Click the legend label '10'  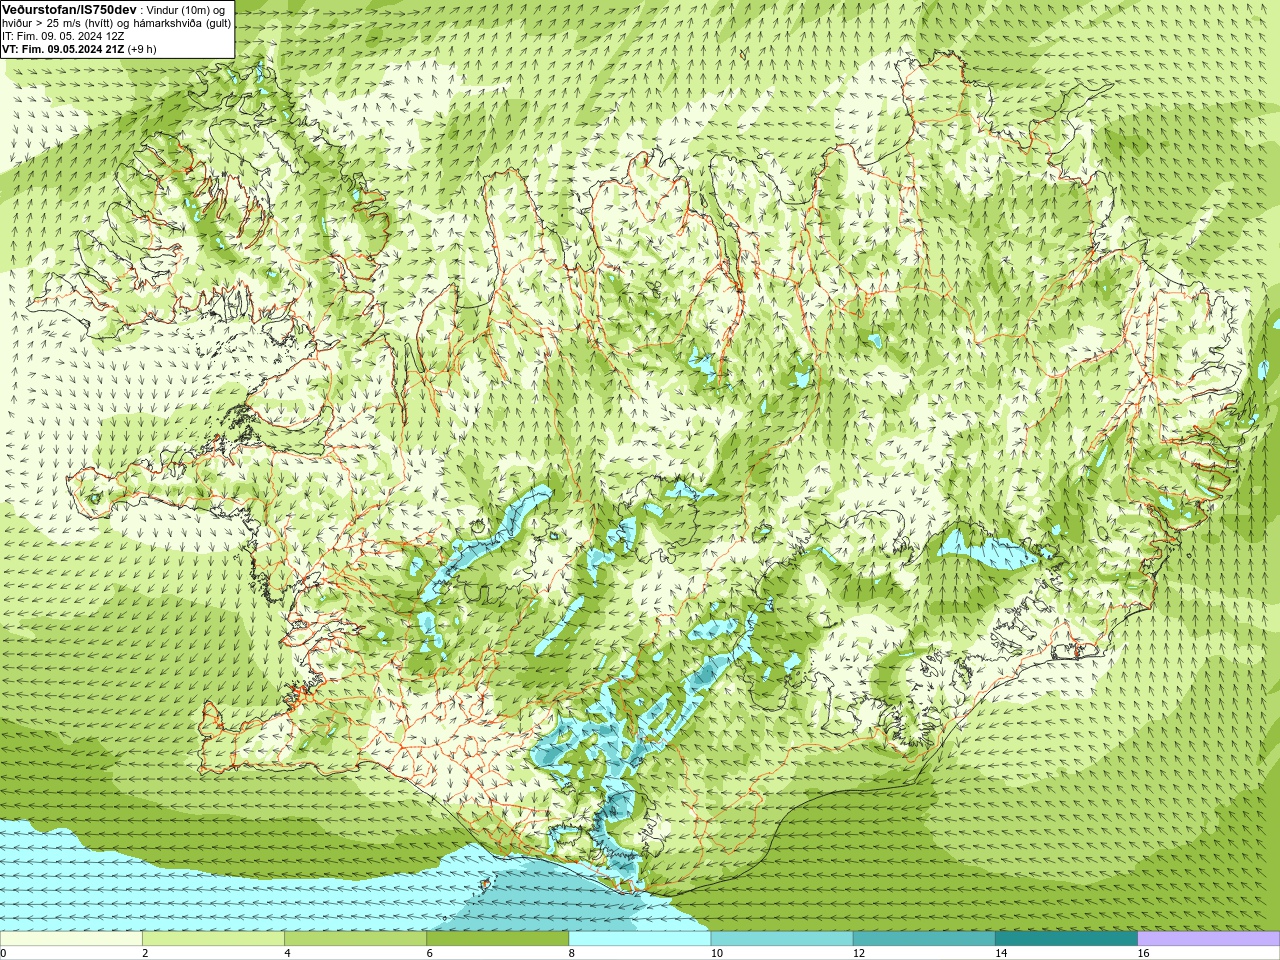(717, 953)
